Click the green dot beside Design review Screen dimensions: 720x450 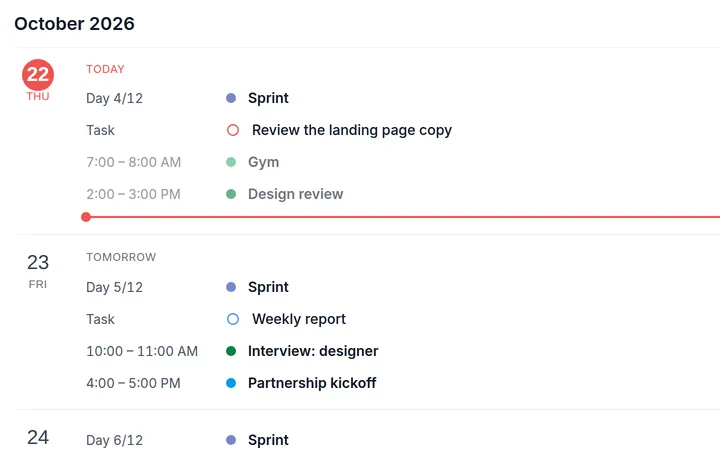[231, 194]
